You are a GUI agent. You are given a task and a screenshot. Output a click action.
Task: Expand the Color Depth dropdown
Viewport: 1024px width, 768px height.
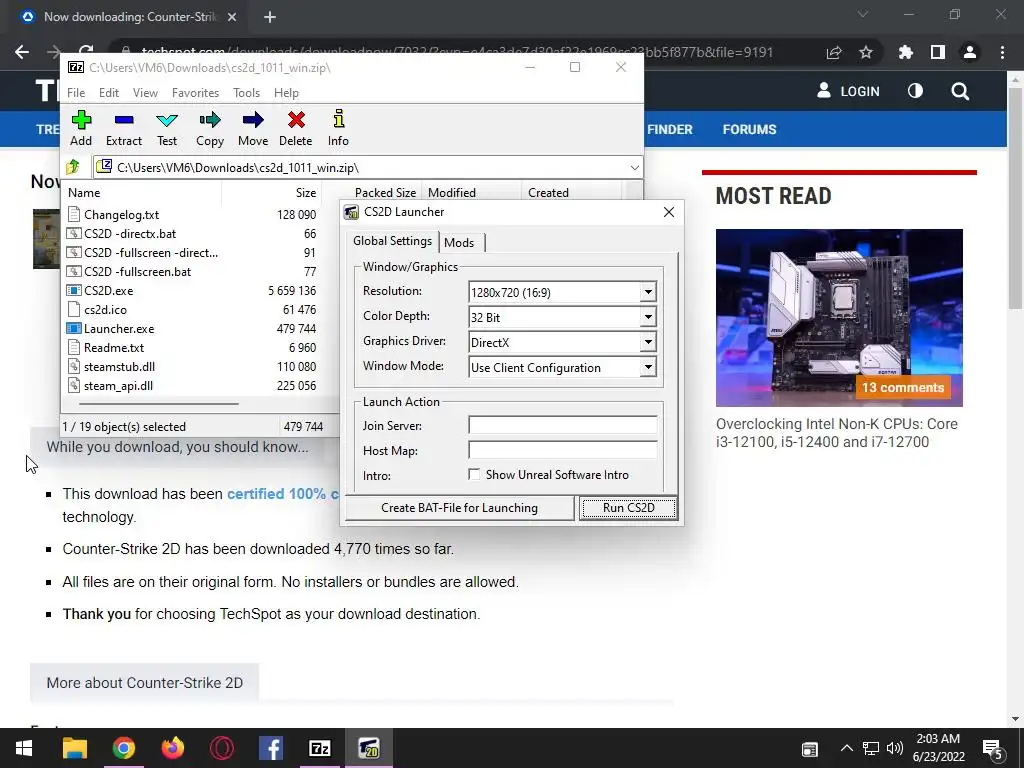click(x=648, y=317)
